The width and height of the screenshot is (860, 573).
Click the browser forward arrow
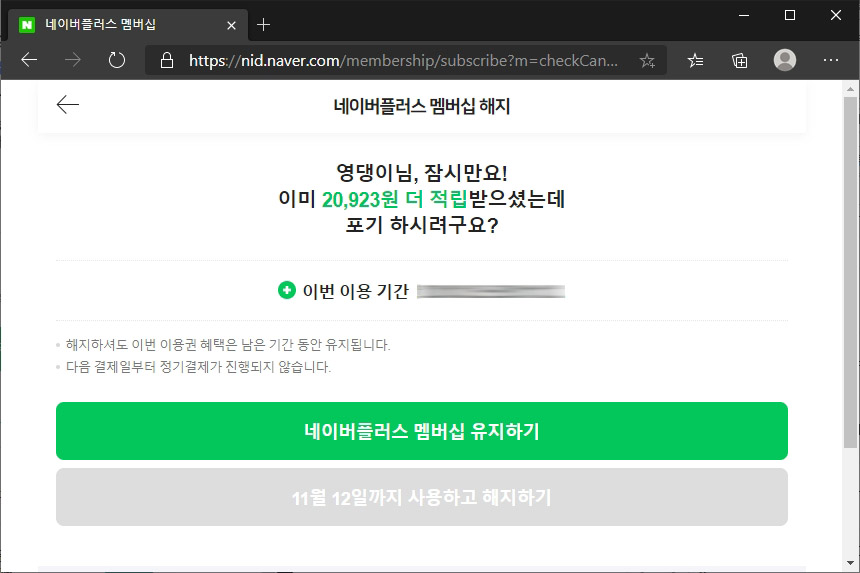[x=72, y=60]
